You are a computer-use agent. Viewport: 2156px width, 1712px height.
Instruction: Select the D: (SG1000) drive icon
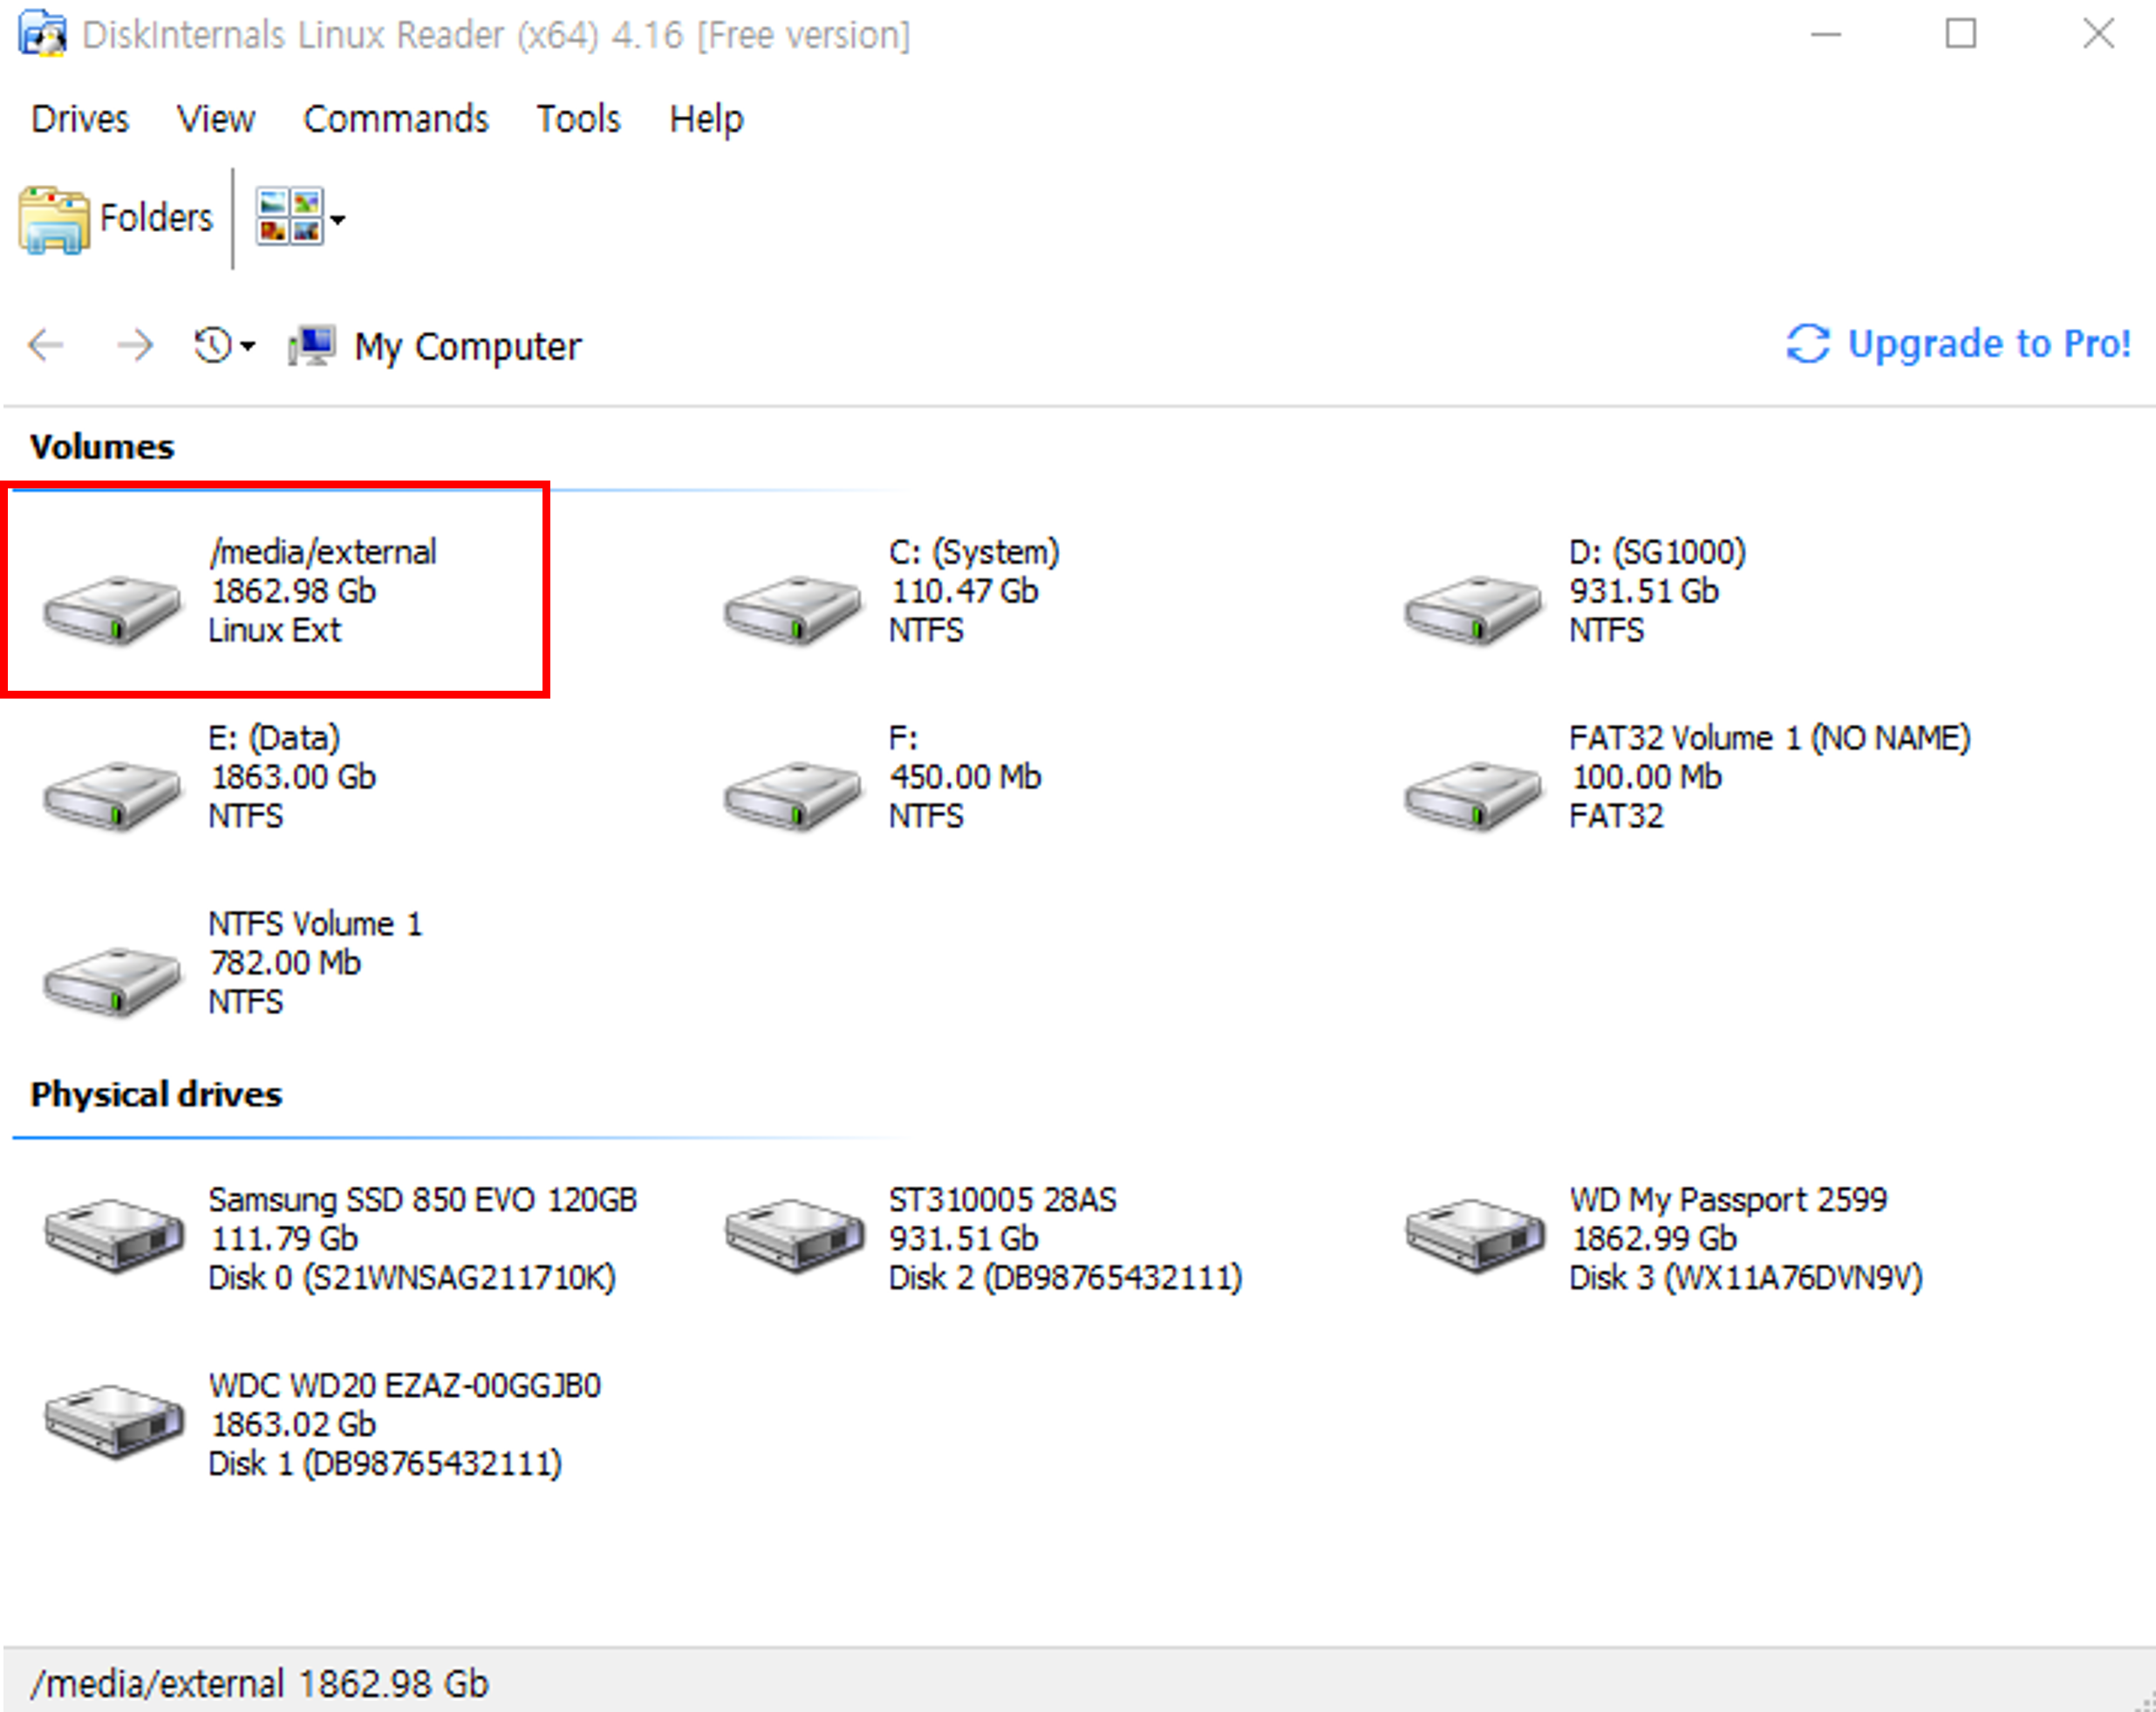coord(1472,608)
